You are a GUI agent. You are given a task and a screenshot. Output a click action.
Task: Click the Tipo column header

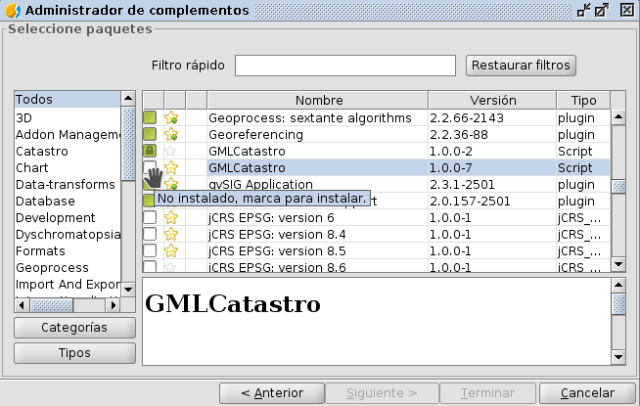pos(582,101)
